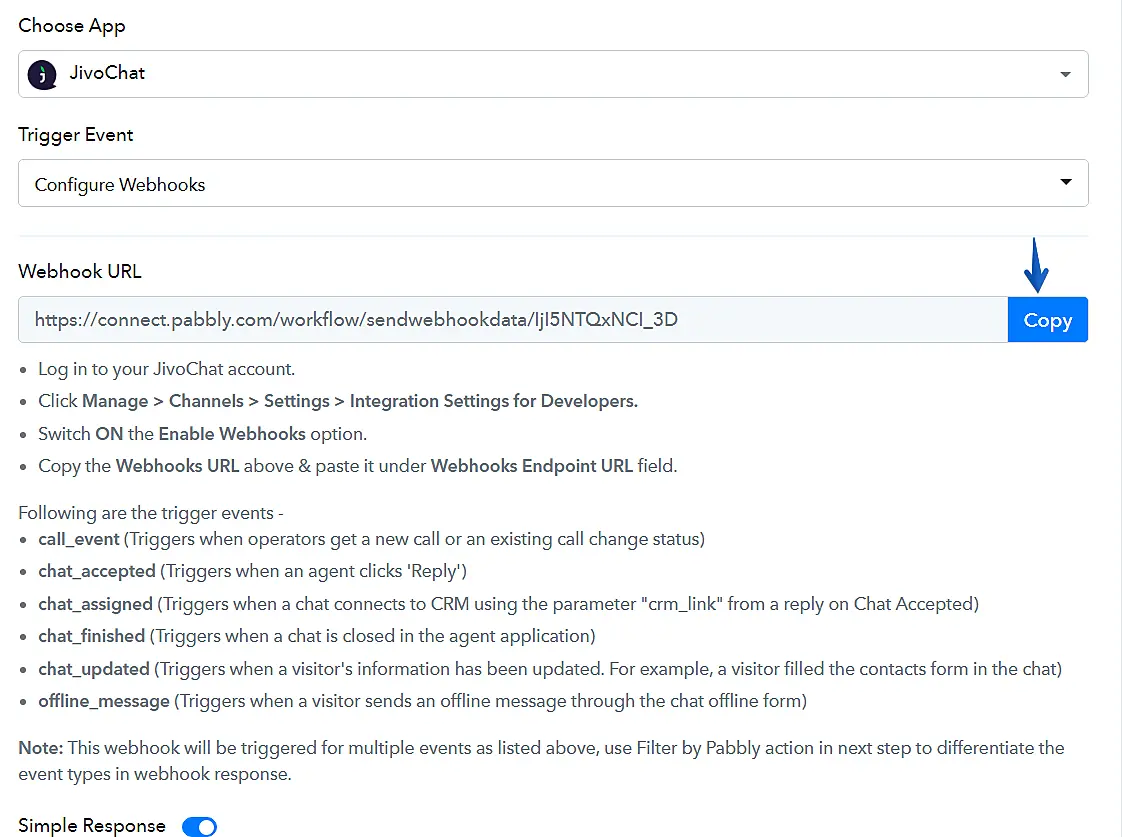Expand the Choose App dropdown arrow

(x=1065, y=75)
